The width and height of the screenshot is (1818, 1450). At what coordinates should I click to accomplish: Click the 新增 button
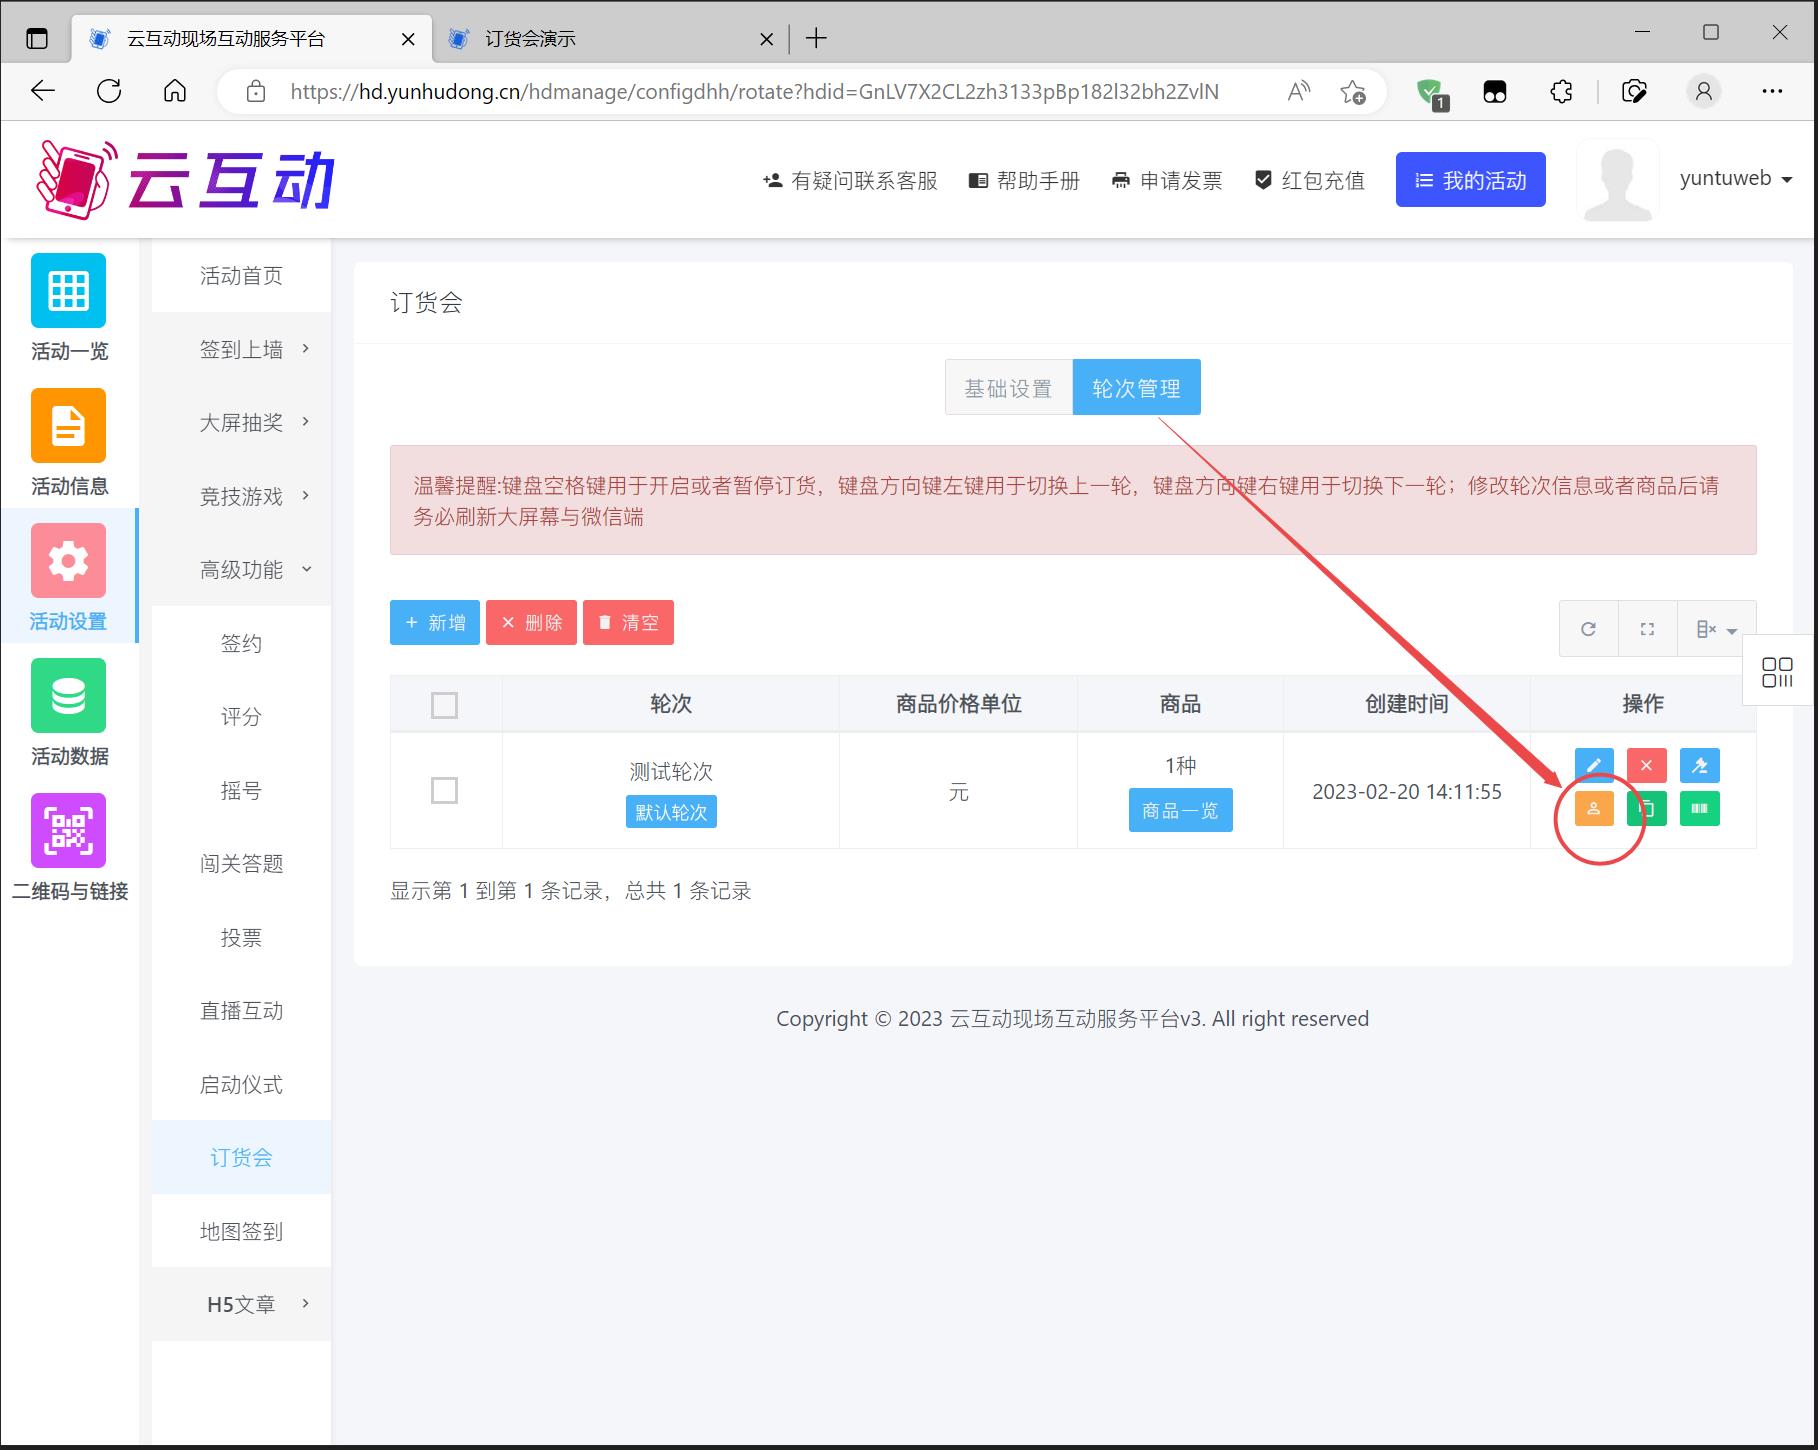point(435,623)
